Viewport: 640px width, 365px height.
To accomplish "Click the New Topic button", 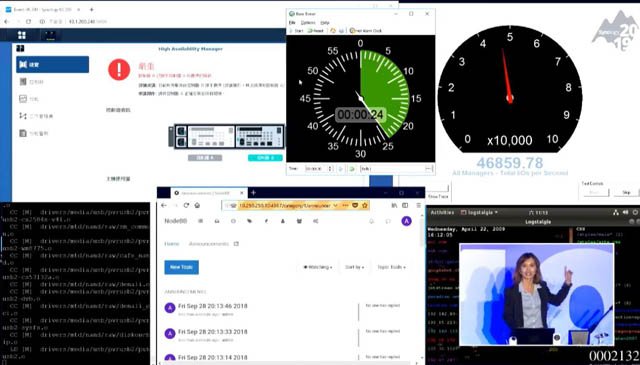I will 182,267.
